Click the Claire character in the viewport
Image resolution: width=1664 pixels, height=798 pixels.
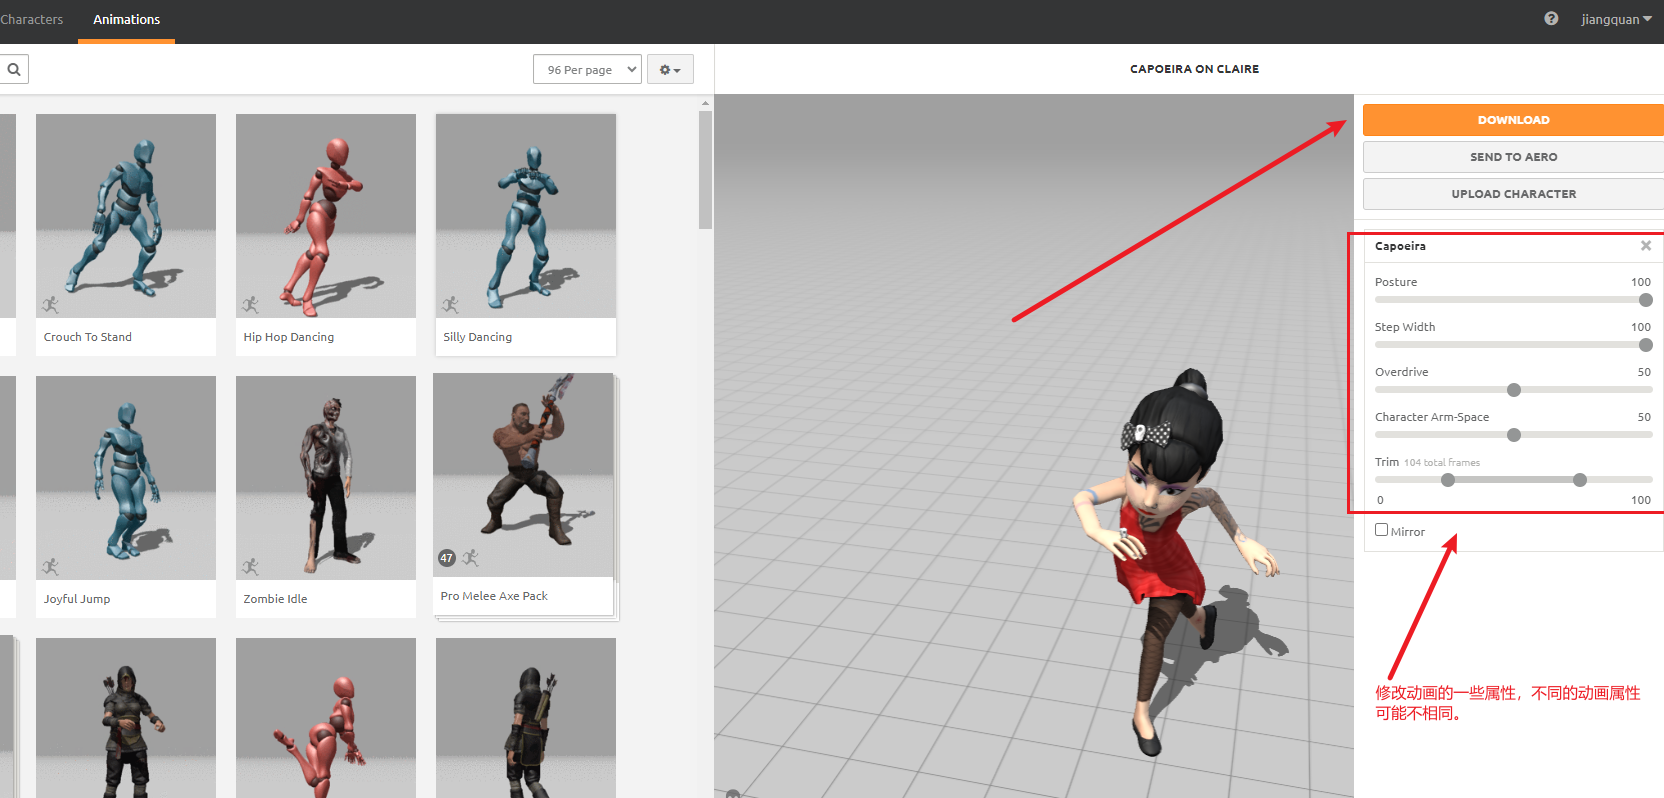(x=1175, y=560)
